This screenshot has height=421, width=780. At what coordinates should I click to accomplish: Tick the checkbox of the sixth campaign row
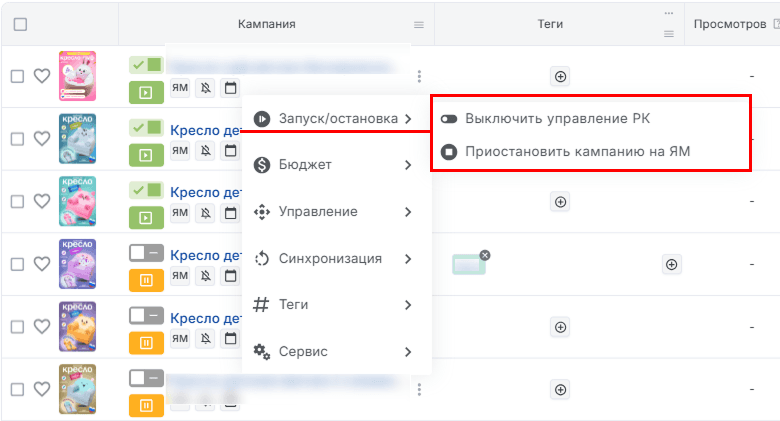tap(17, 389)
